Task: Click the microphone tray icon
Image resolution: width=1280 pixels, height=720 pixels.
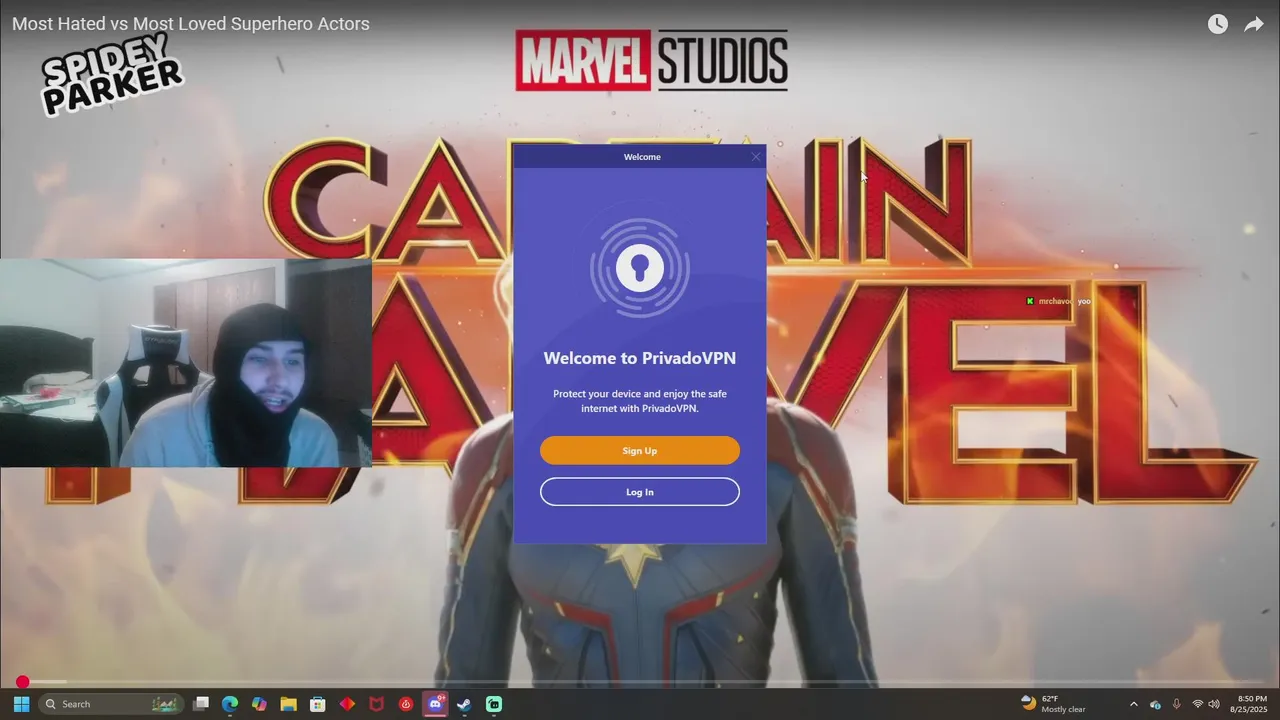Action: (1176, 704)
